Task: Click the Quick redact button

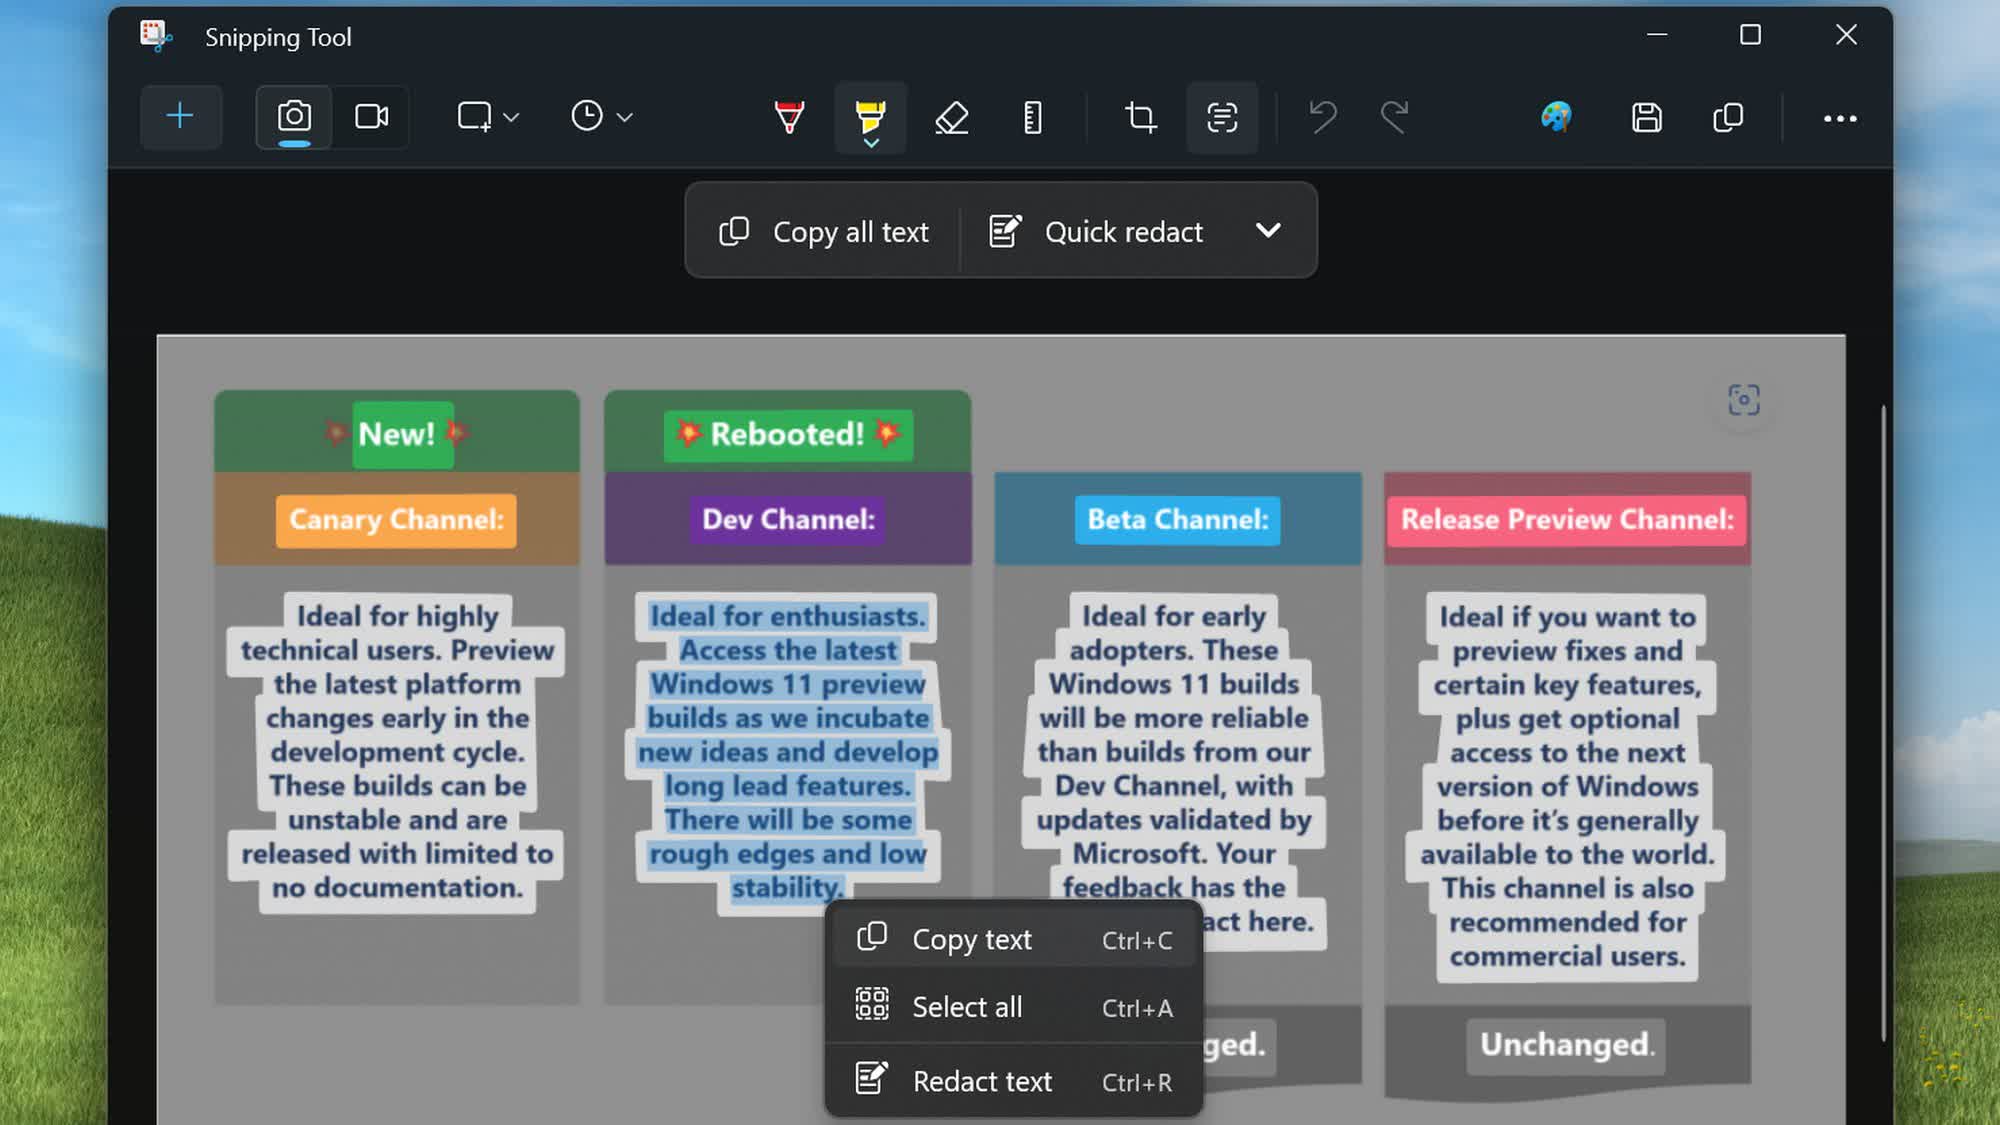Action: coord(1096,231)
